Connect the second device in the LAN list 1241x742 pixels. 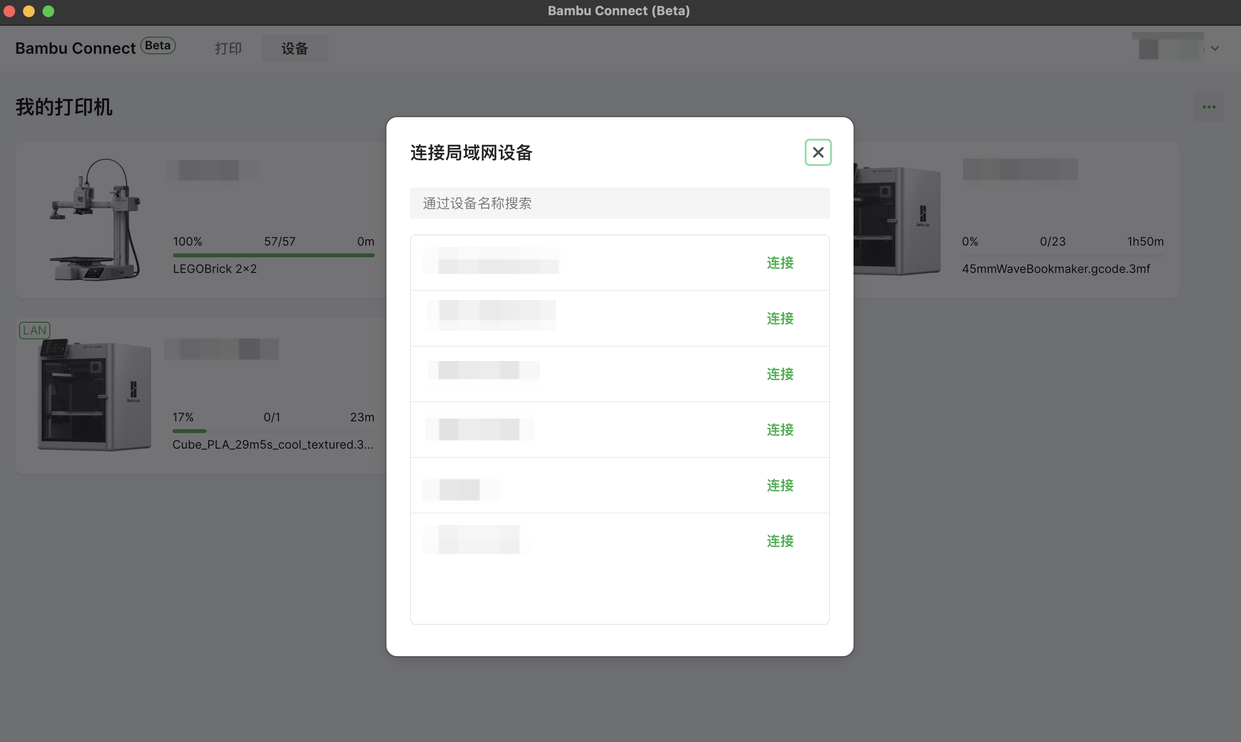click(780, 318)
